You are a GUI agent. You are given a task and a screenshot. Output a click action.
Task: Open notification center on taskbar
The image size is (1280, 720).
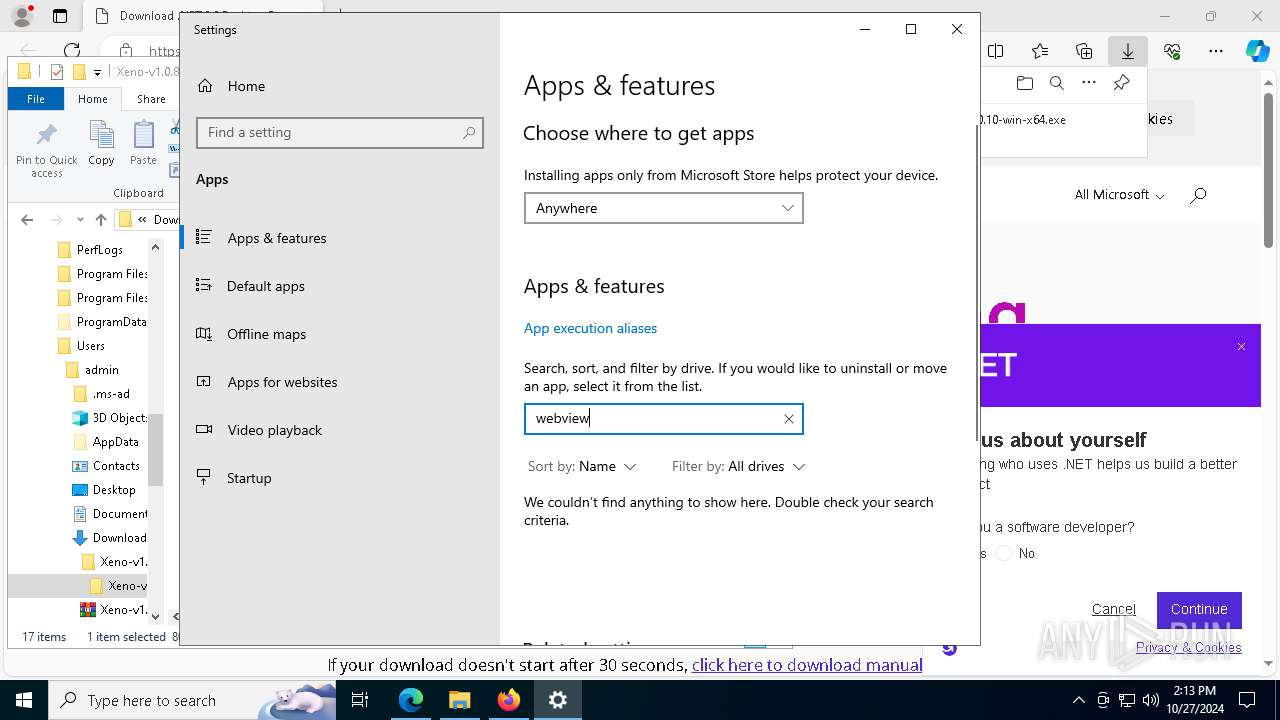pos(1247,700)
